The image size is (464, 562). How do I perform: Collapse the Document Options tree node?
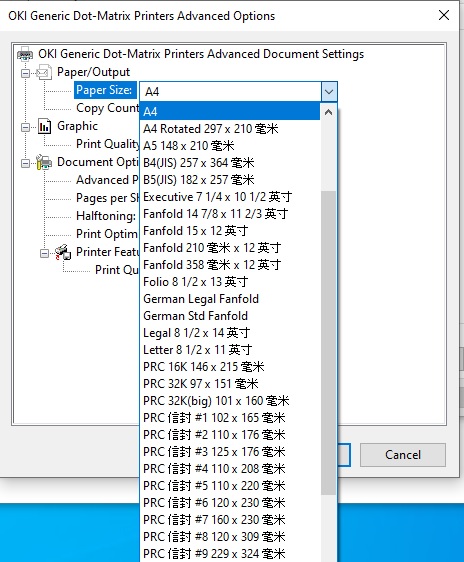click(25, 163)
